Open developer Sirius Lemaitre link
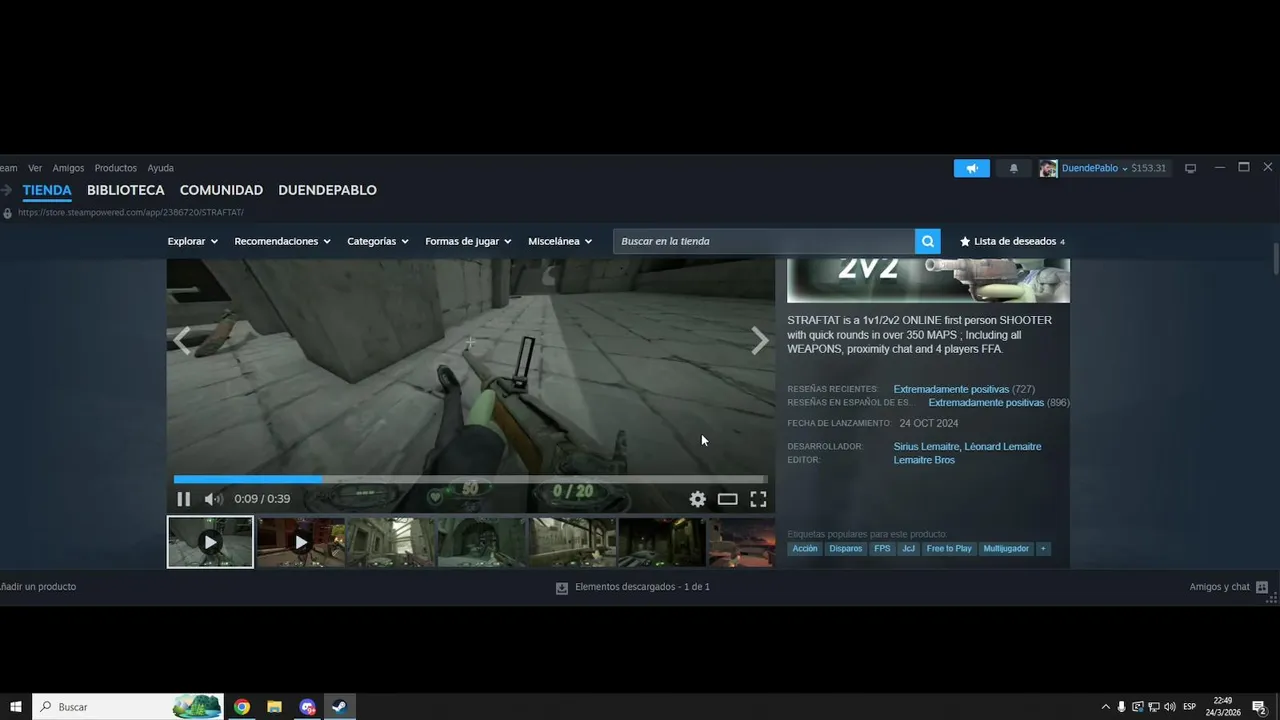Image resolution: width=1280 pixels, height=720 pixels. 926,447
